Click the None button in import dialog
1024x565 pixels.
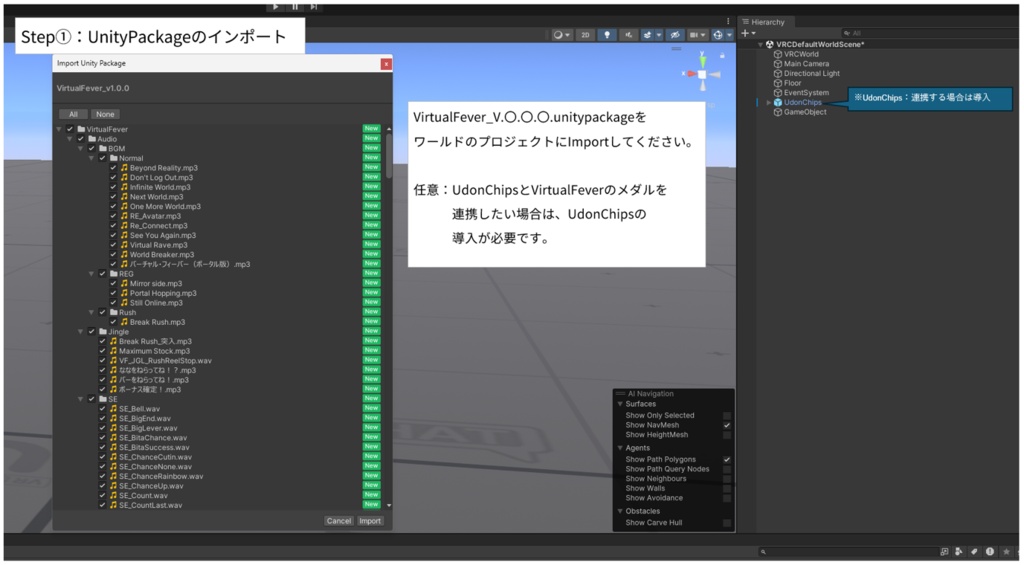[x=105, y=114]
